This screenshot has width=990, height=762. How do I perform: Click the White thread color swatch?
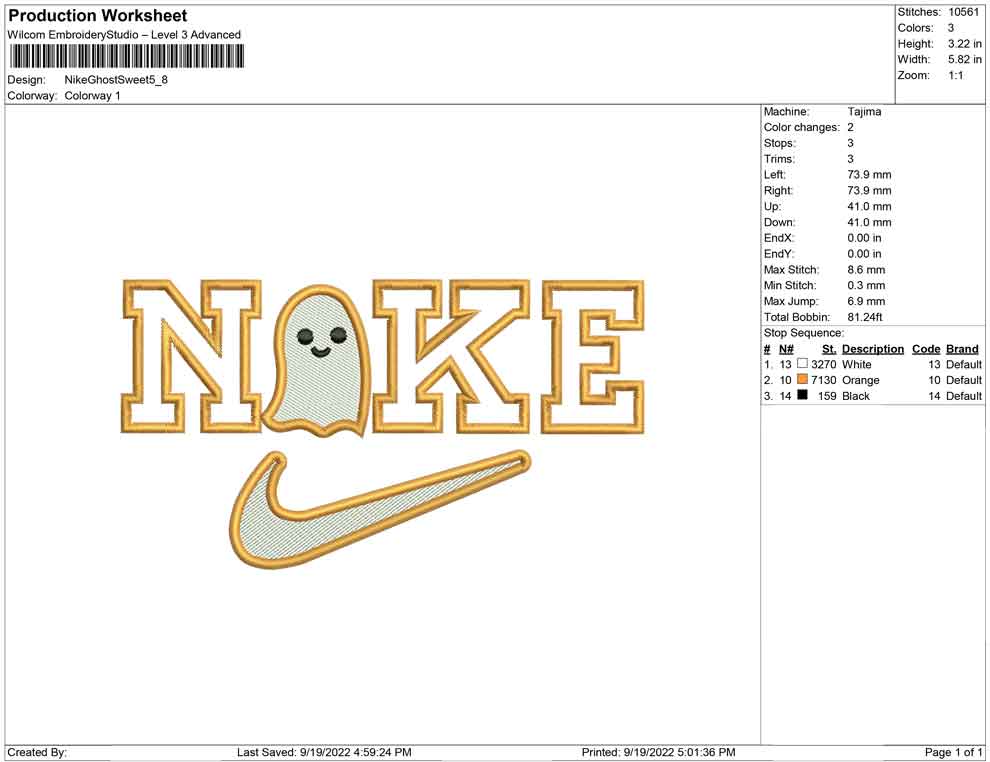pyautogui.click(x=802, y=364)
